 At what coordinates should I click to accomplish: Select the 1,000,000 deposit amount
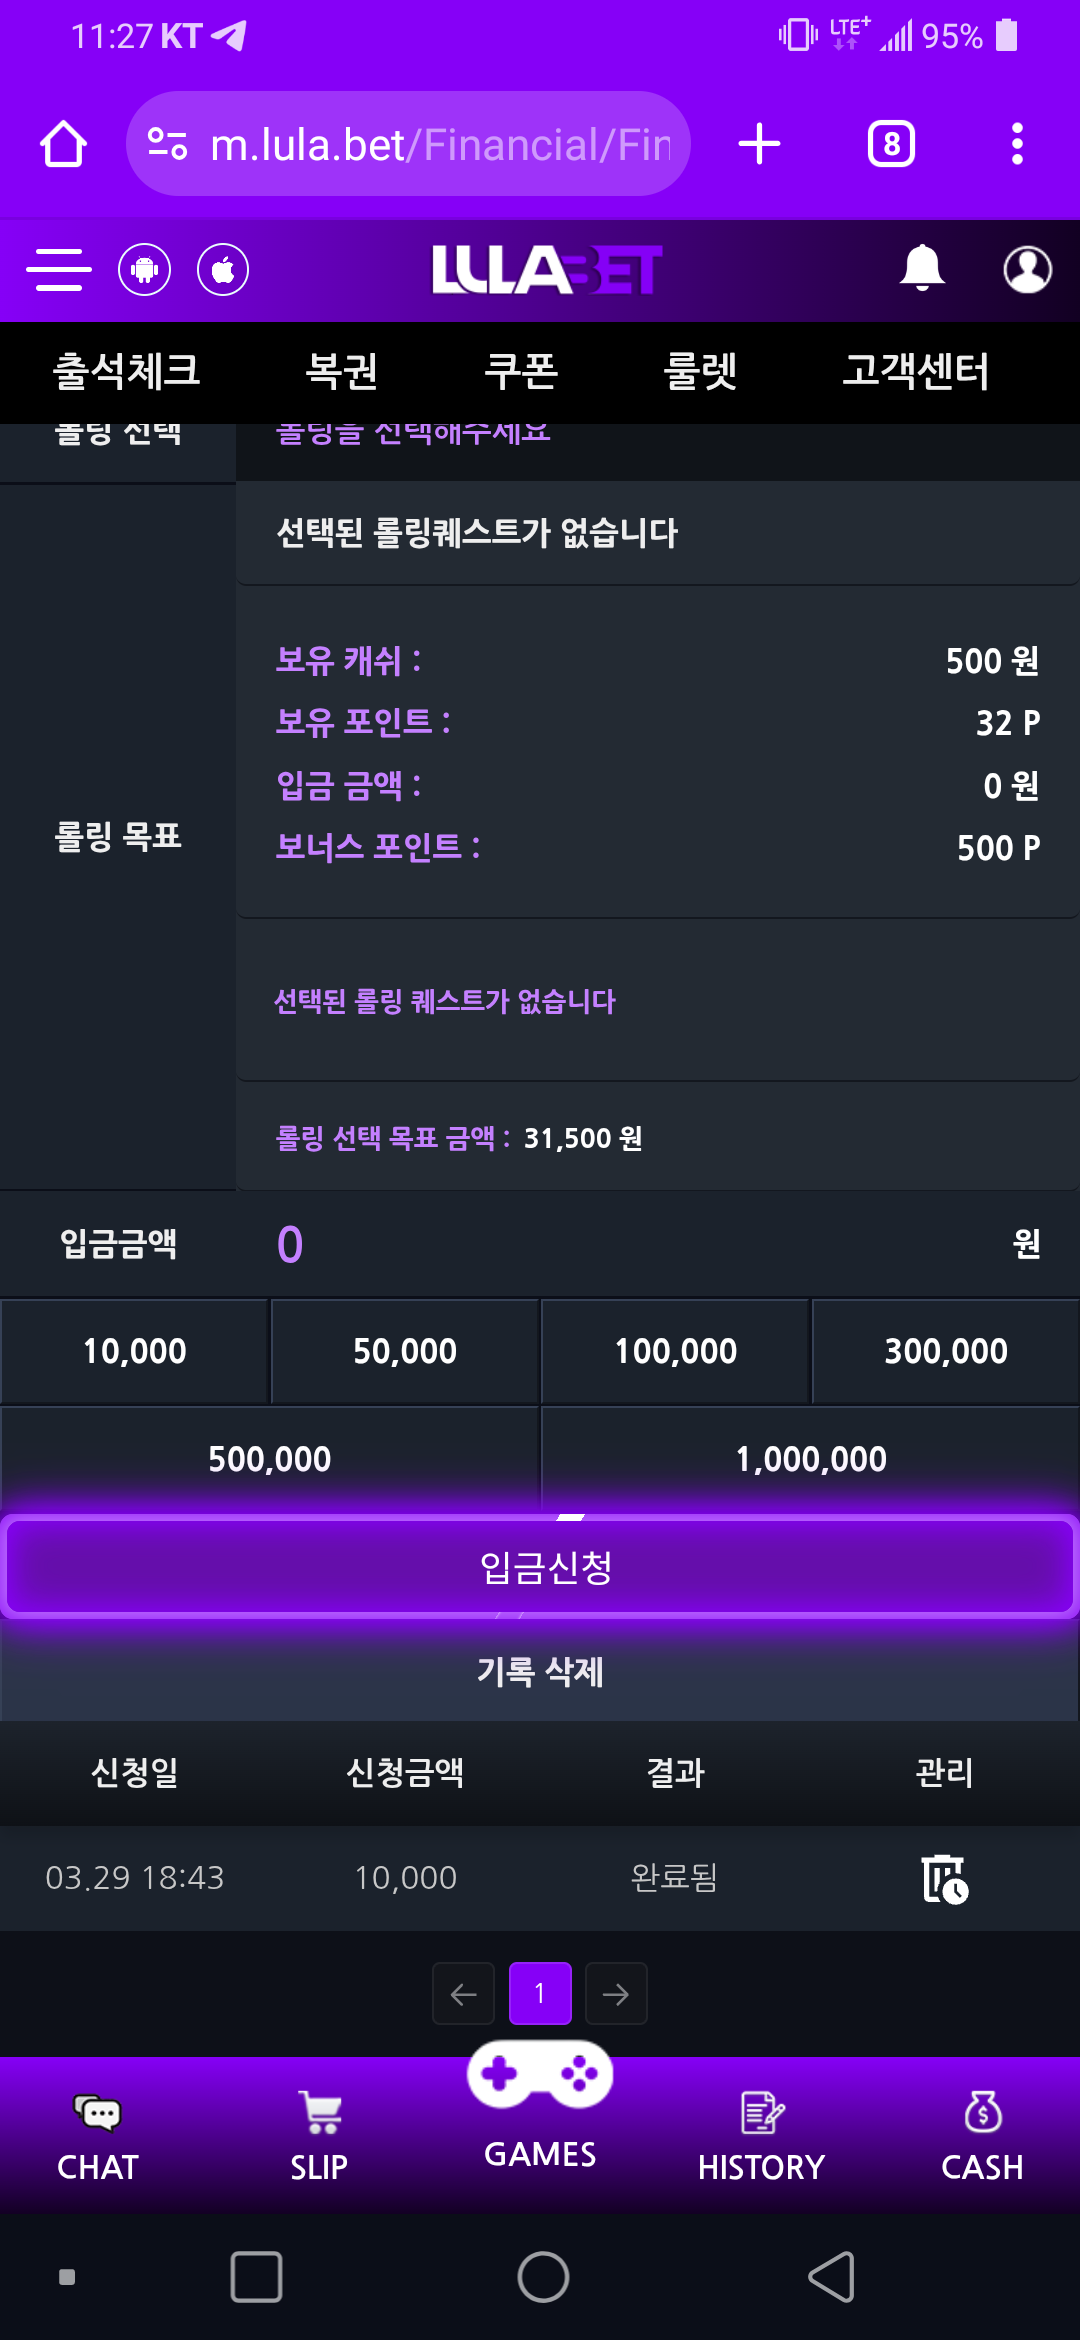pos(810,1459)
